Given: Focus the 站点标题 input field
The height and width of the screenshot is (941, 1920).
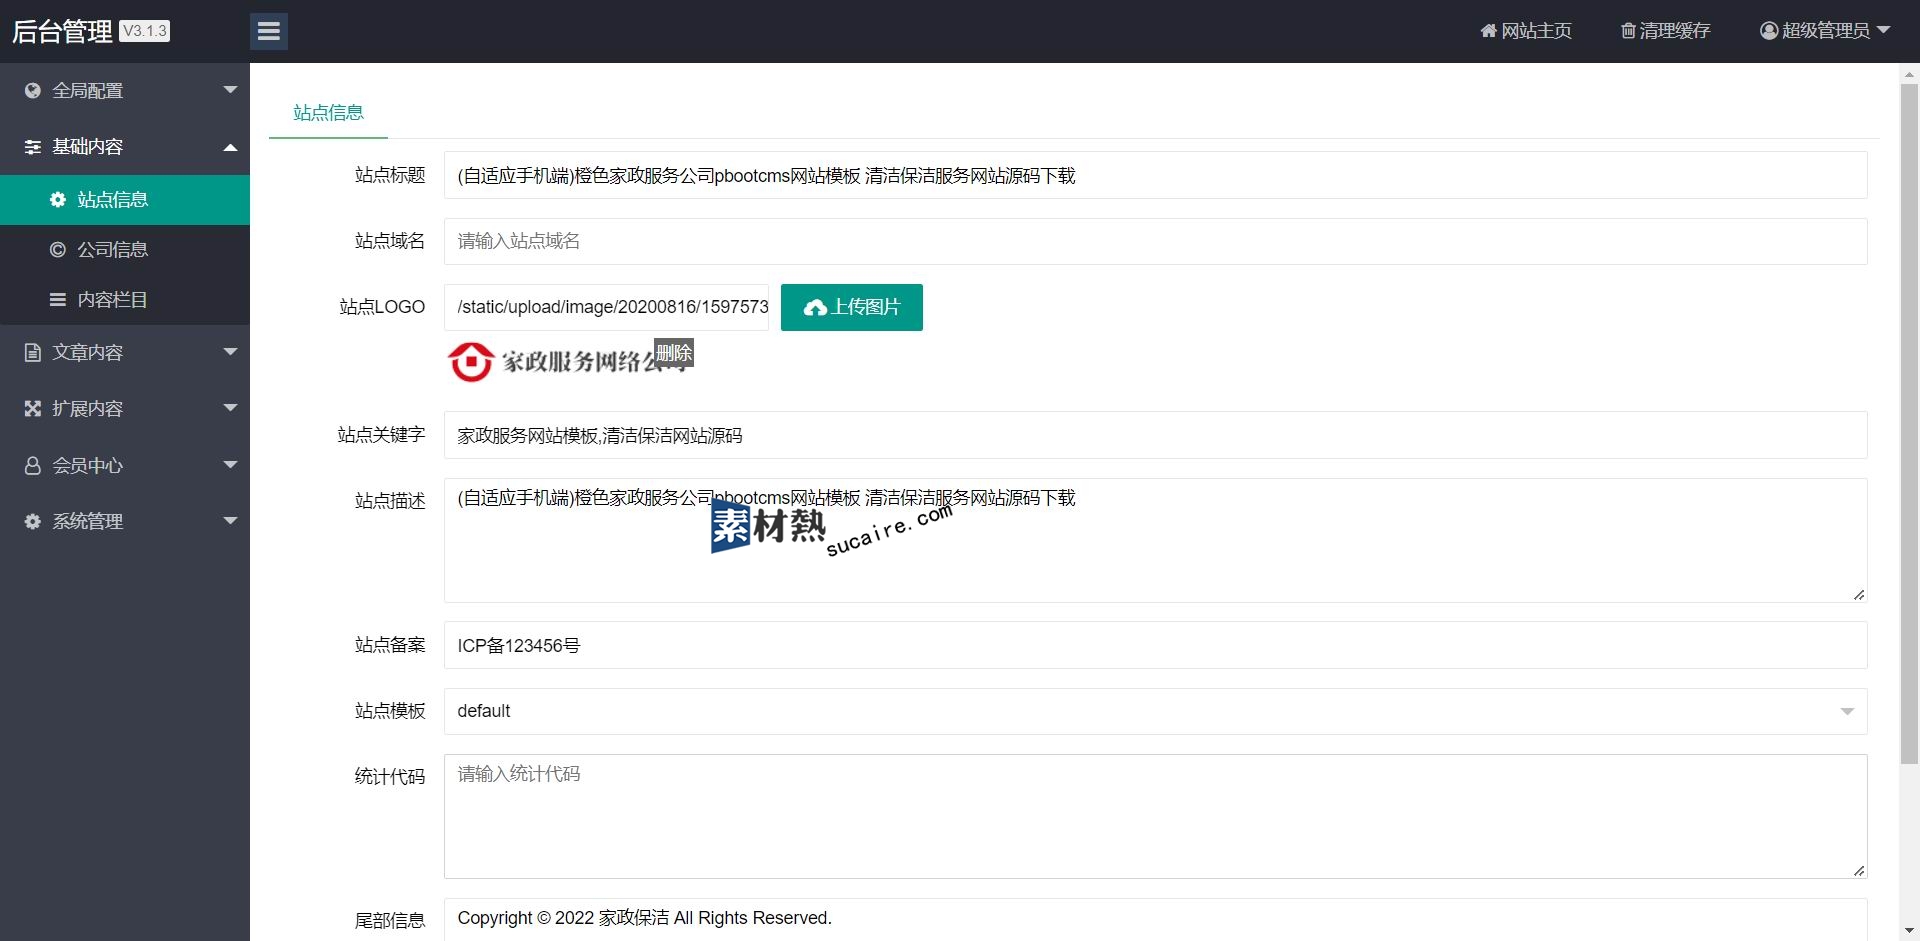Looking at the screenshot, I should (x=1155, y=175).
